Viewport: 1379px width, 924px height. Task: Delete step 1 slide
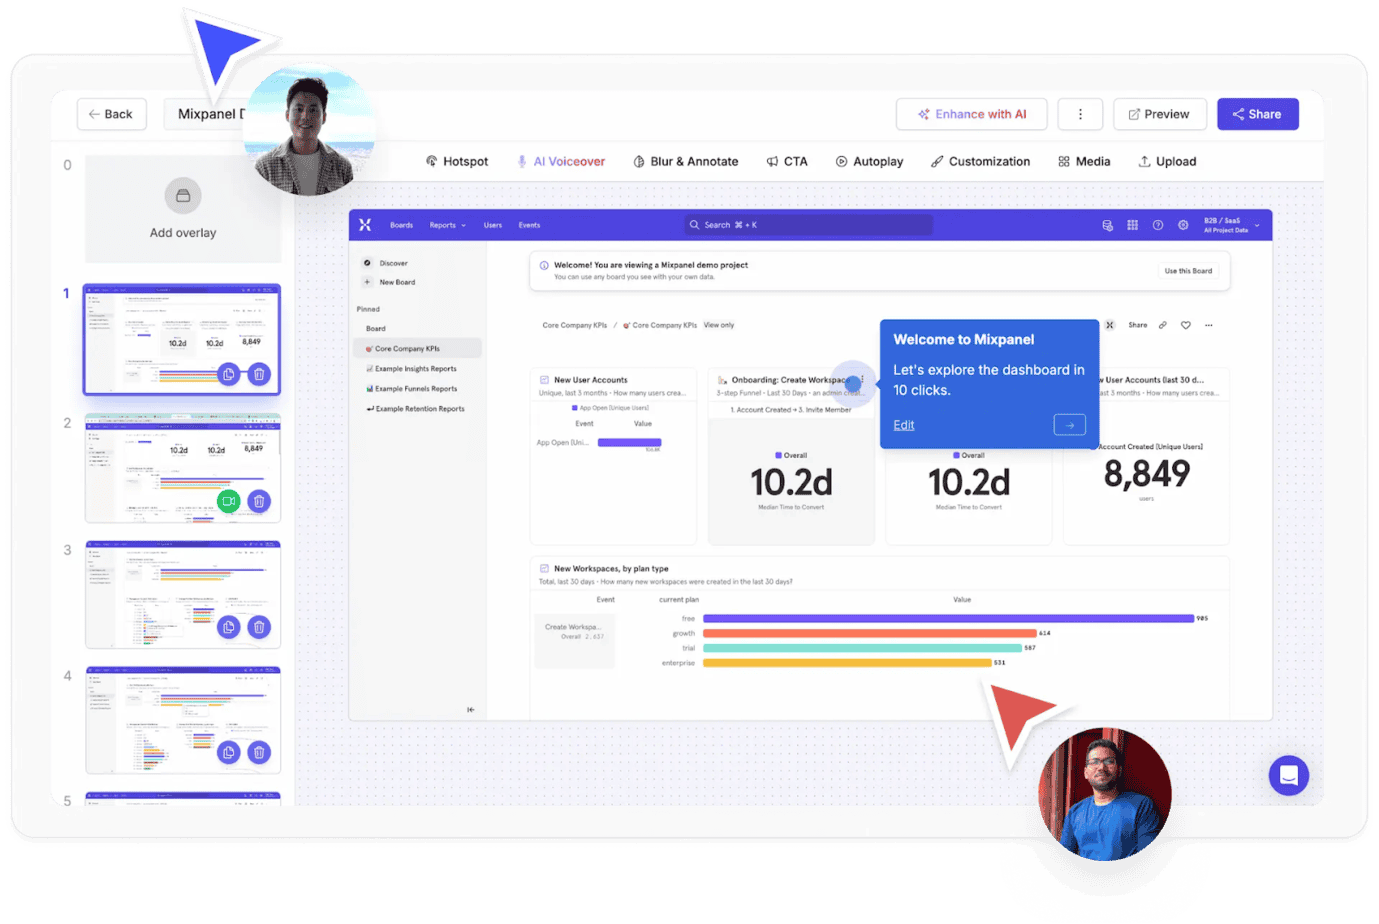pyautogui.click(x=259, y=374)
